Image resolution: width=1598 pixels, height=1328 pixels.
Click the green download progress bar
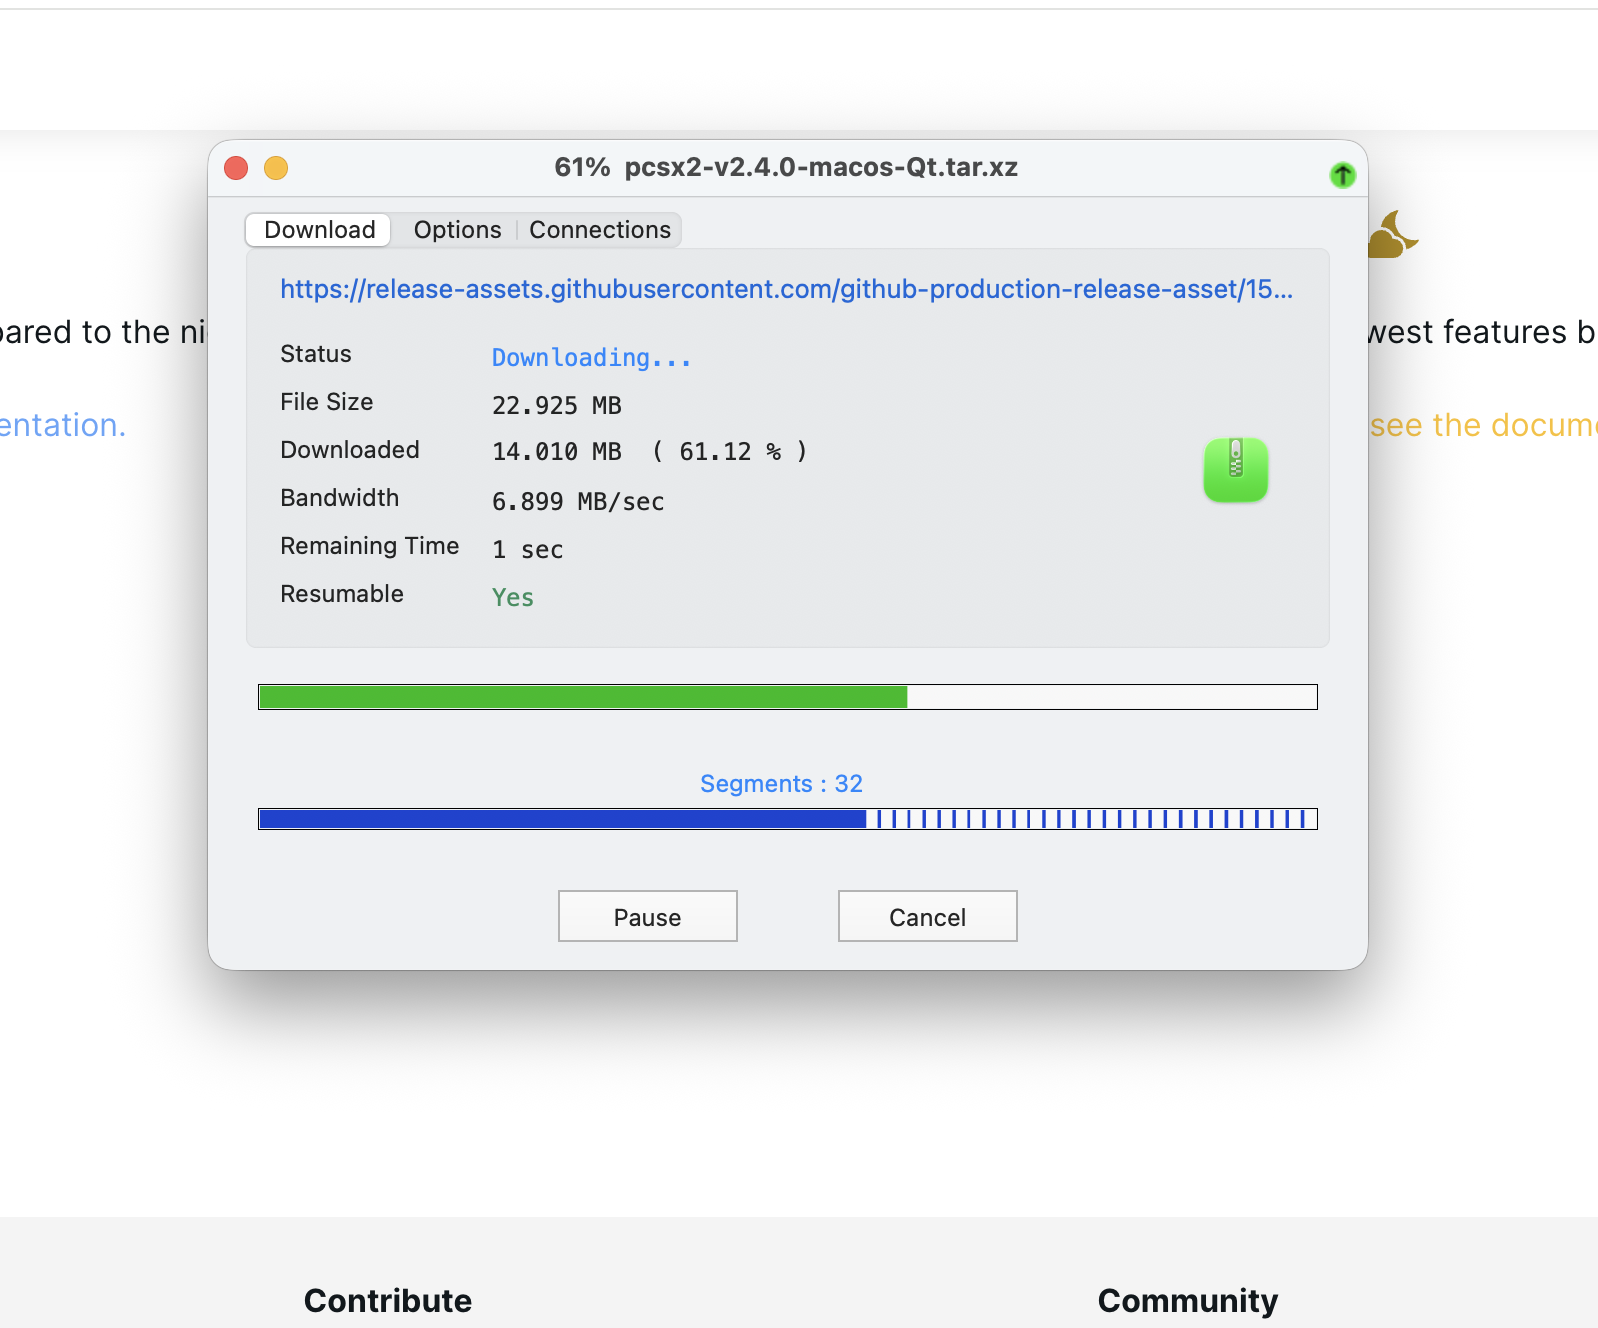pos(788,697)
